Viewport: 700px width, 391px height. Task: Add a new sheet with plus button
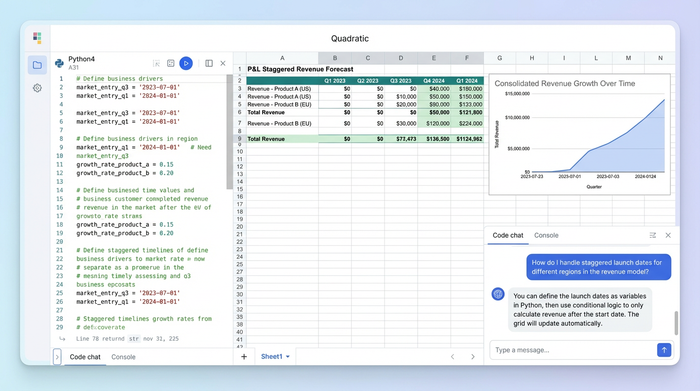point(244,356)
